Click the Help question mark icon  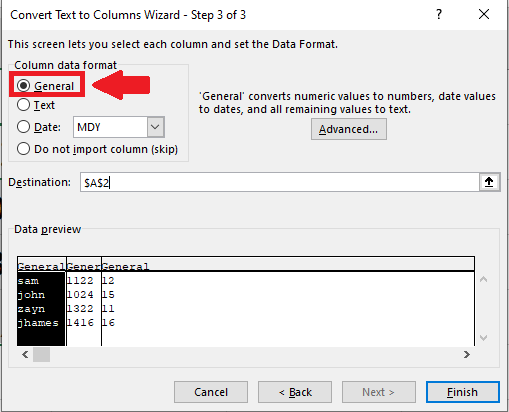tap(439, 14)
